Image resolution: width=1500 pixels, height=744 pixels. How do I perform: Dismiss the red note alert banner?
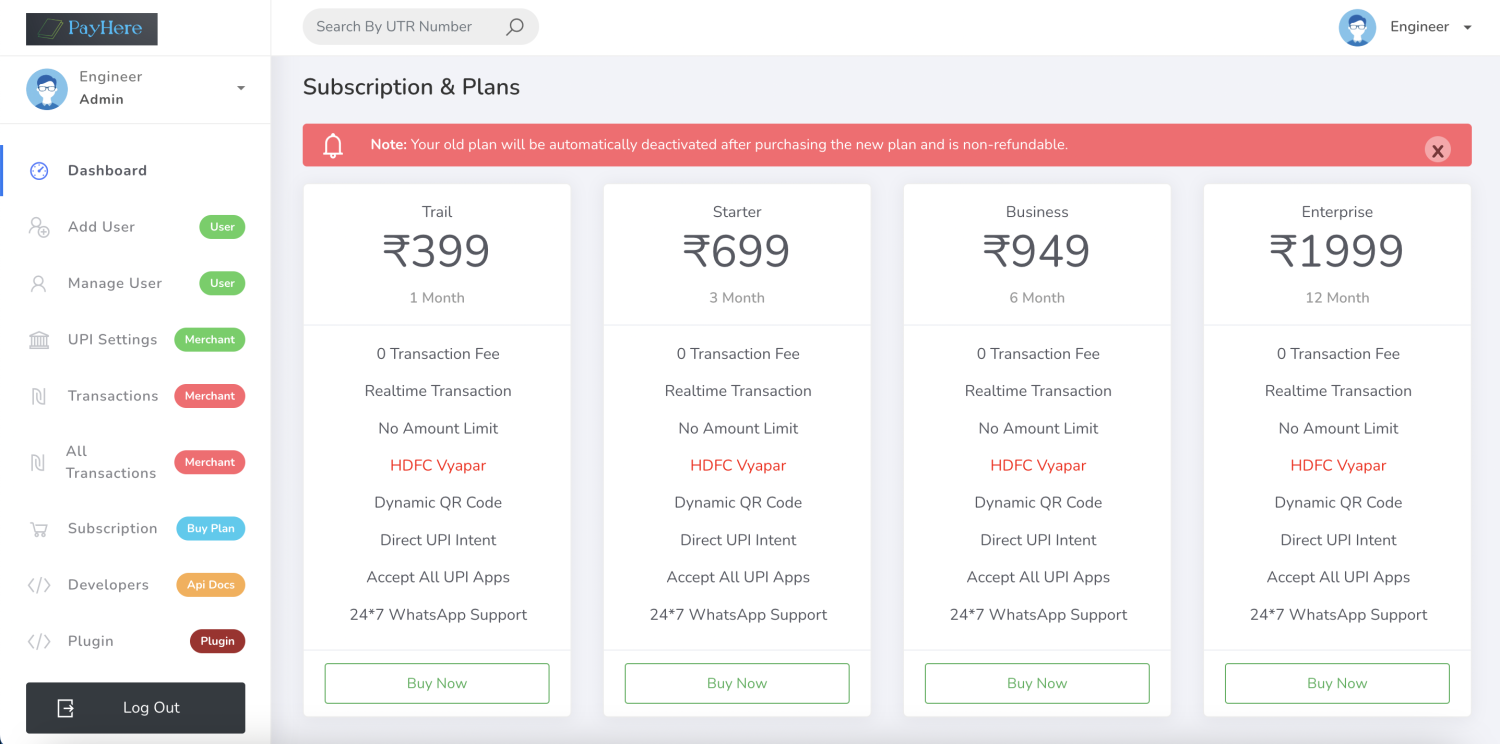pyautogui.click(x=1437, y=150)
